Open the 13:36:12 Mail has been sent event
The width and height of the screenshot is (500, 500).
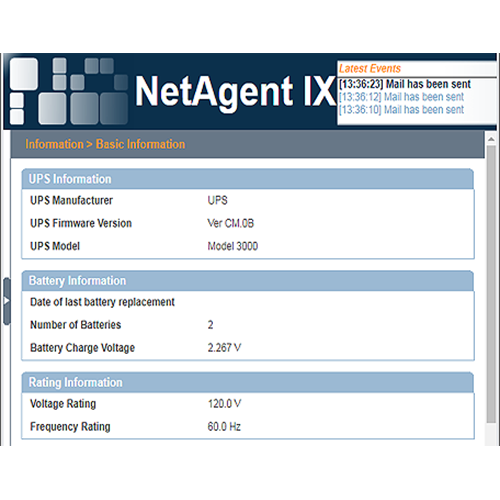(401, 97)
